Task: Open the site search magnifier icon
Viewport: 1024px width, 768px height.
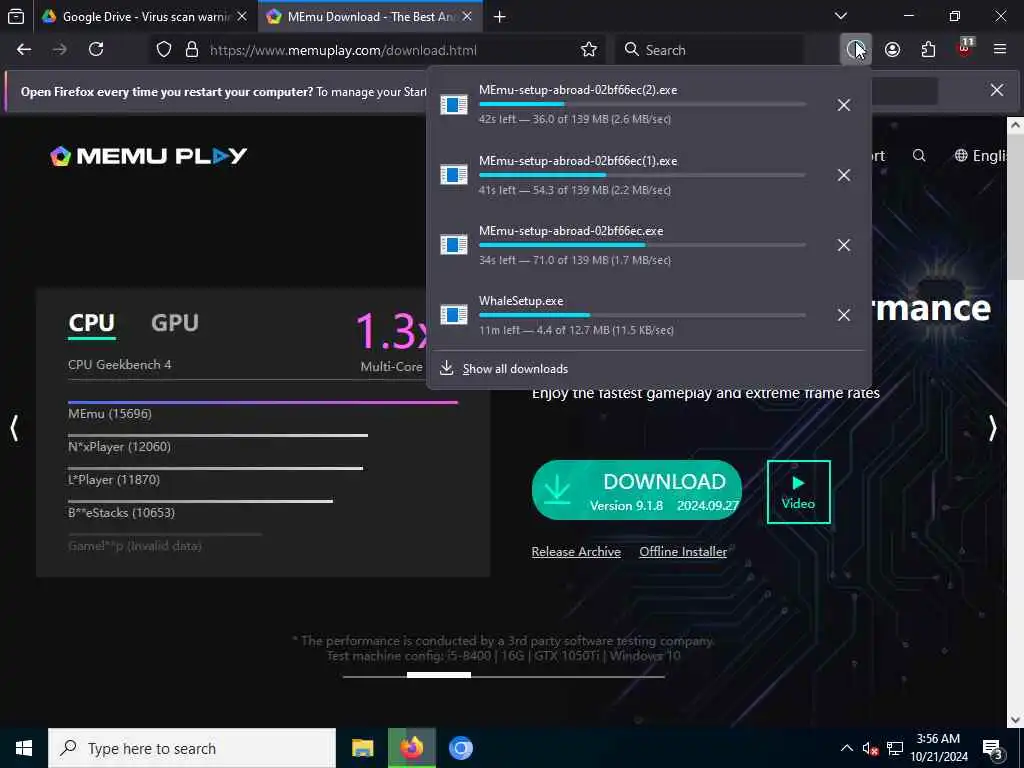Action: [x=919, y=155]
